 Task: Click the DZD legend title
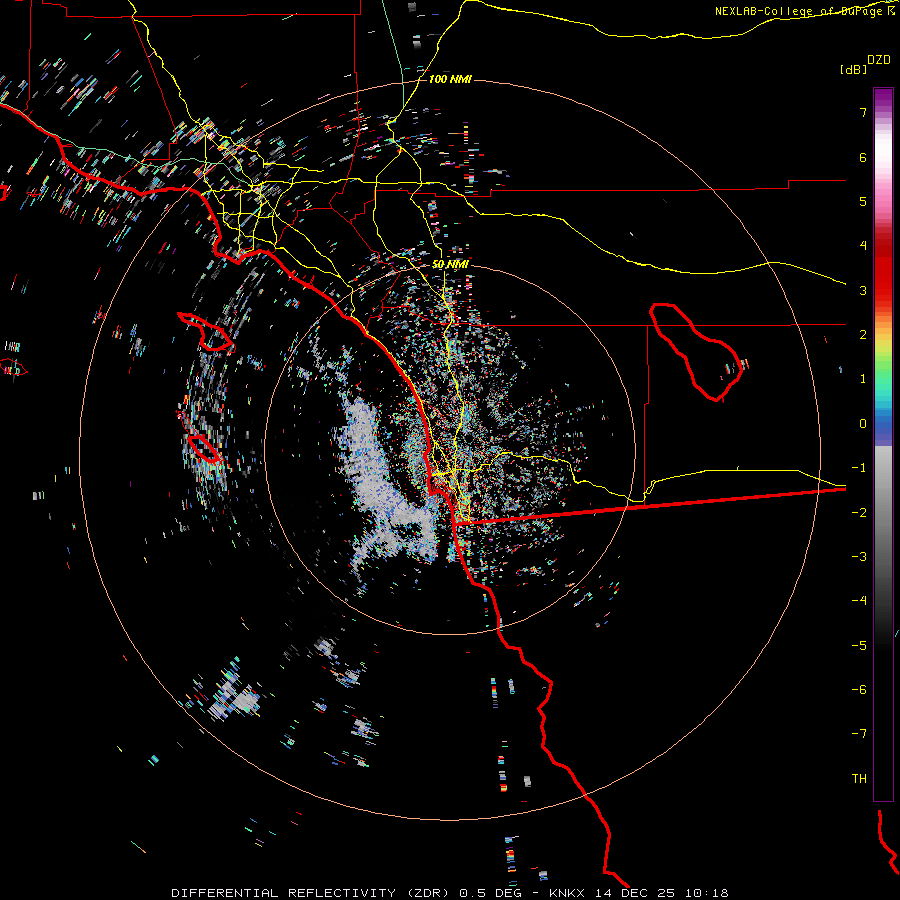point(879,60)
